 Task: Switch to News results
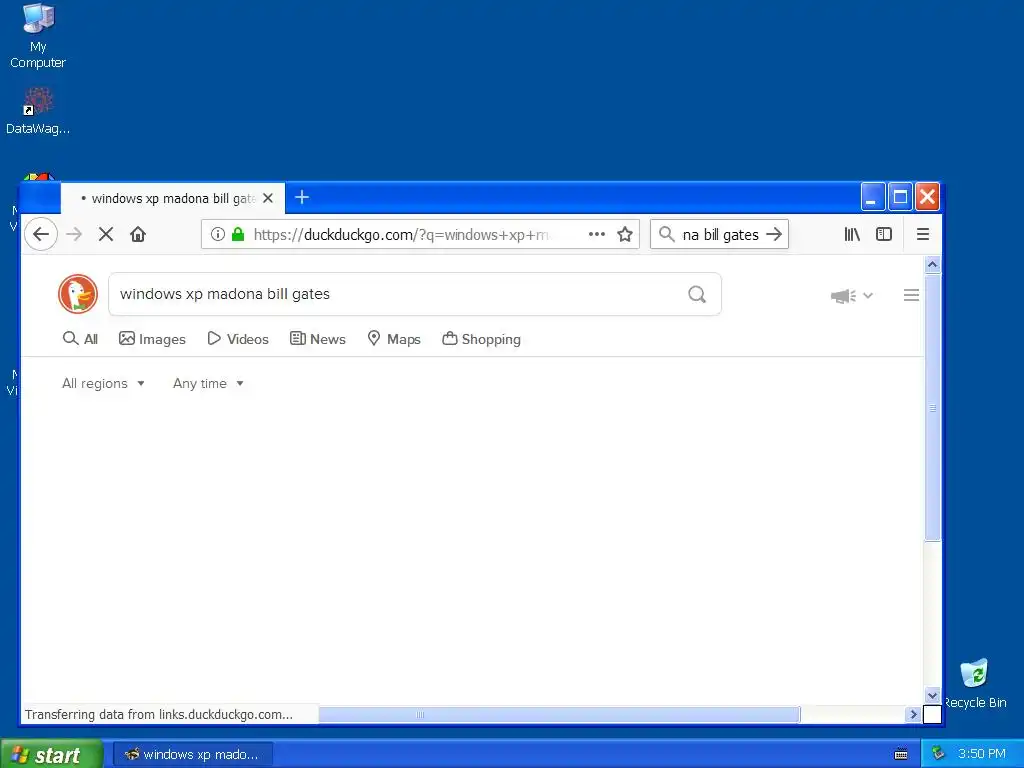[317, 339]
